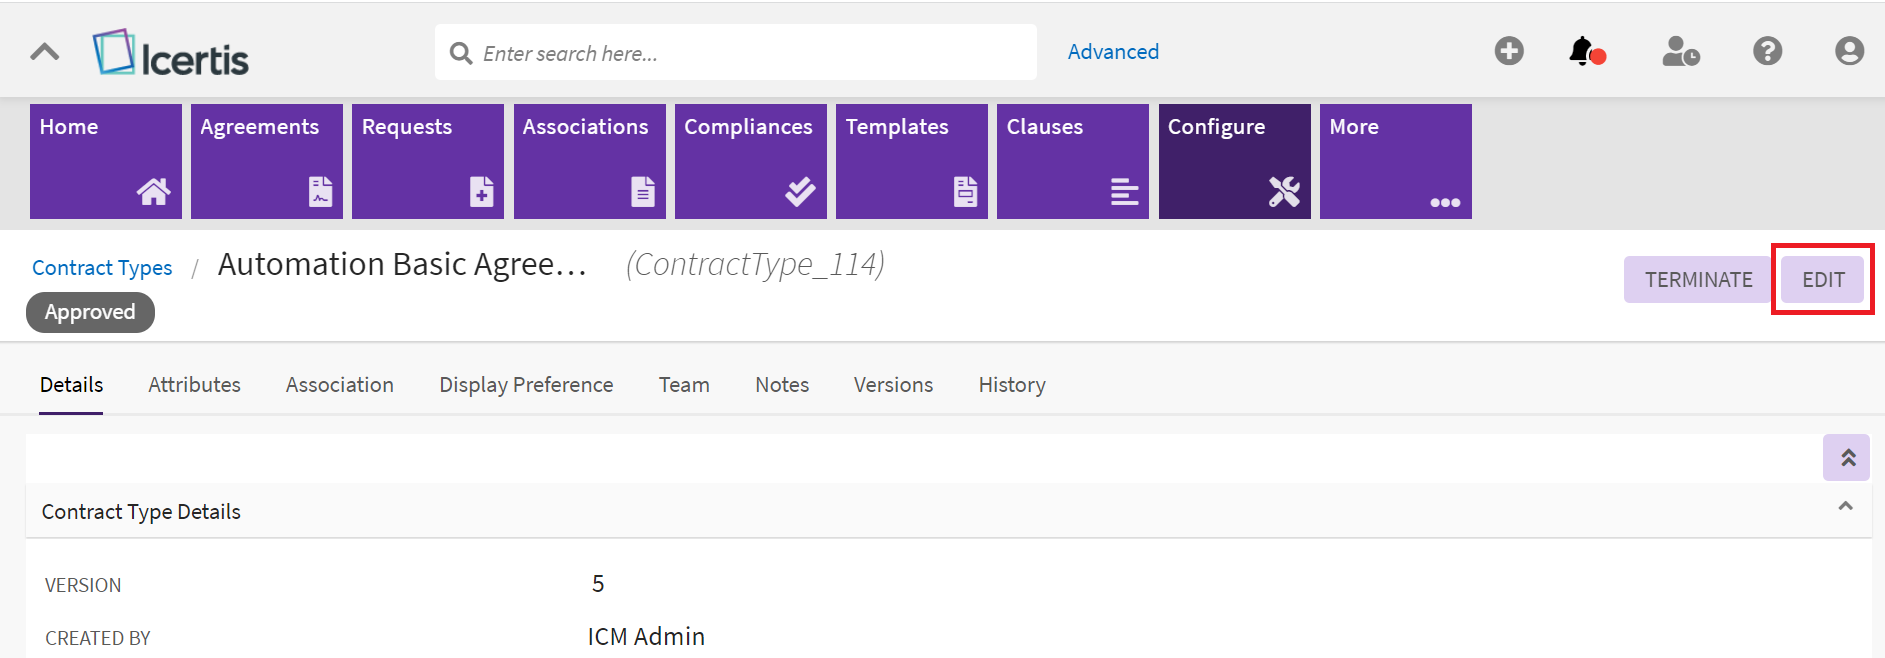
Task: Click the search magnifier icon
Action: click(461, 53)
